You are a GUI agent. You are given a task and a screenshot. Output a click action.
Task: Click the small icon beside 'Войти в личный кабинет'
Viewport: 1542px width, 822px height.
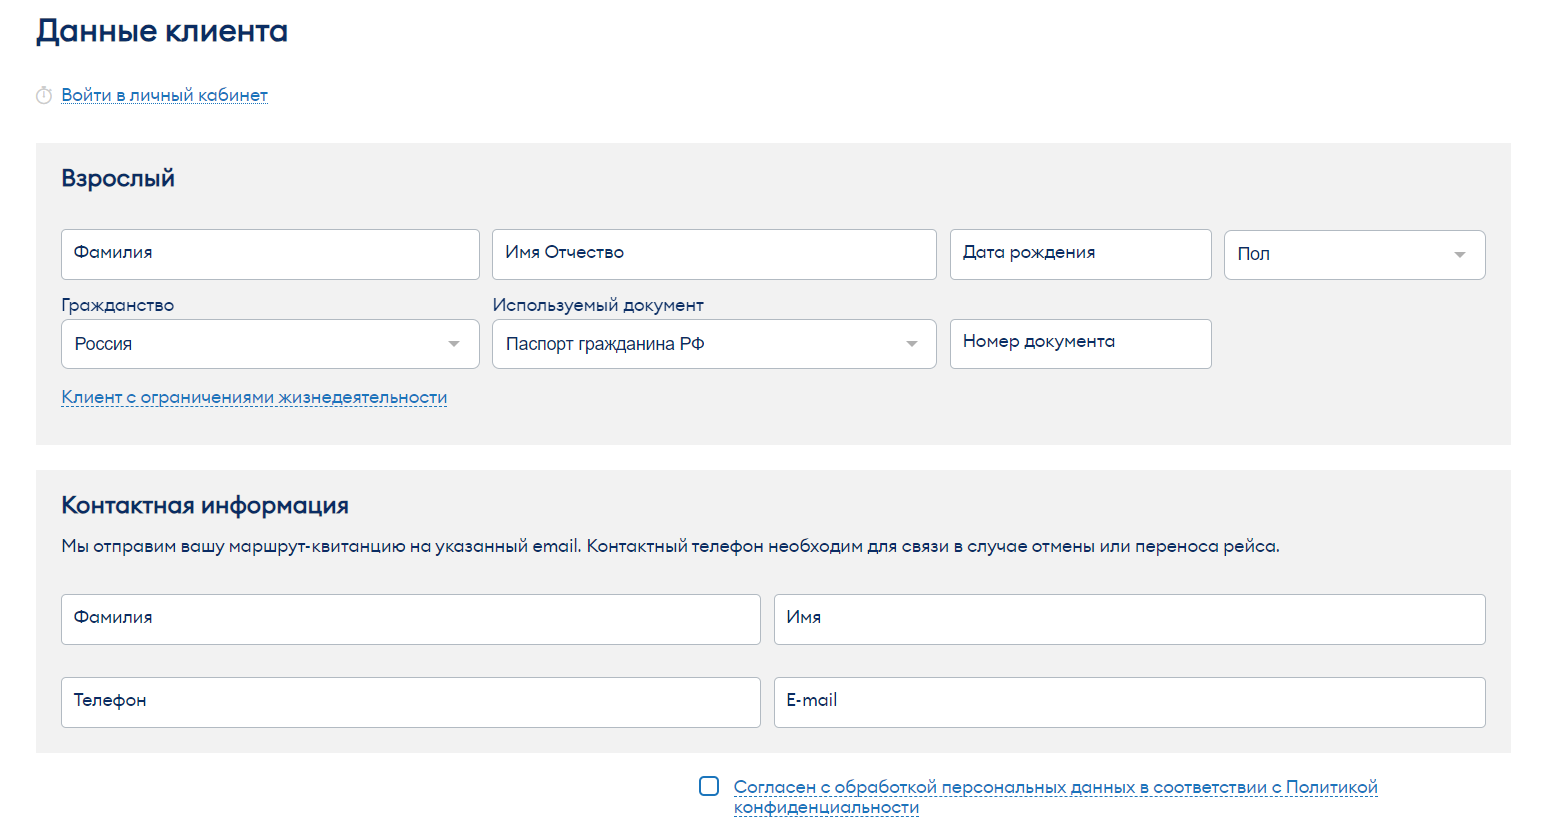(44, 96)
